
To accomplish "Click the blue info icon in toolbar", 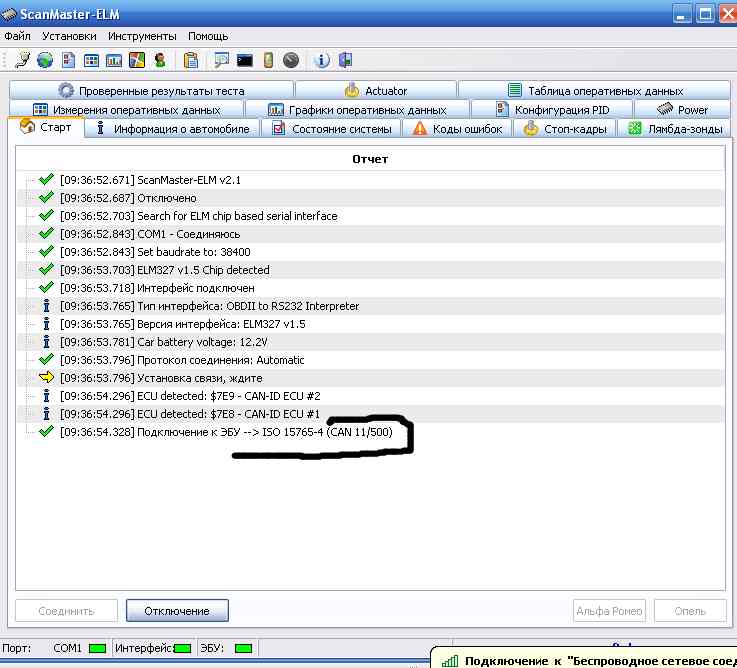I will coord(322,60).
